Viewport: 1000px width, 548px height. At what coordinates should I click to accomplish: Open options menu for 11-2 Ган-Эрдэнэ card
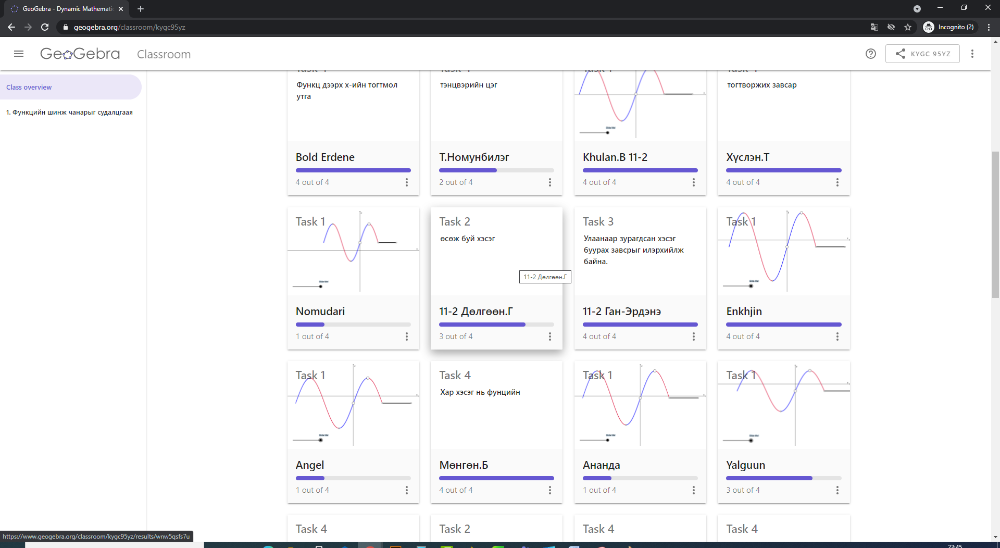click(x=694, y=336)
